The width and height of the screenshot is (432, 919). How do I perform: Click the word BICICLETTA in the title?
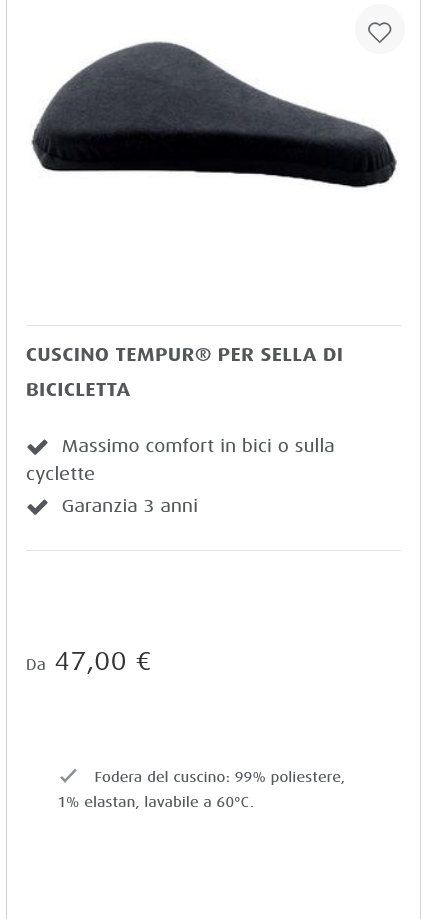tap(78, 390)
